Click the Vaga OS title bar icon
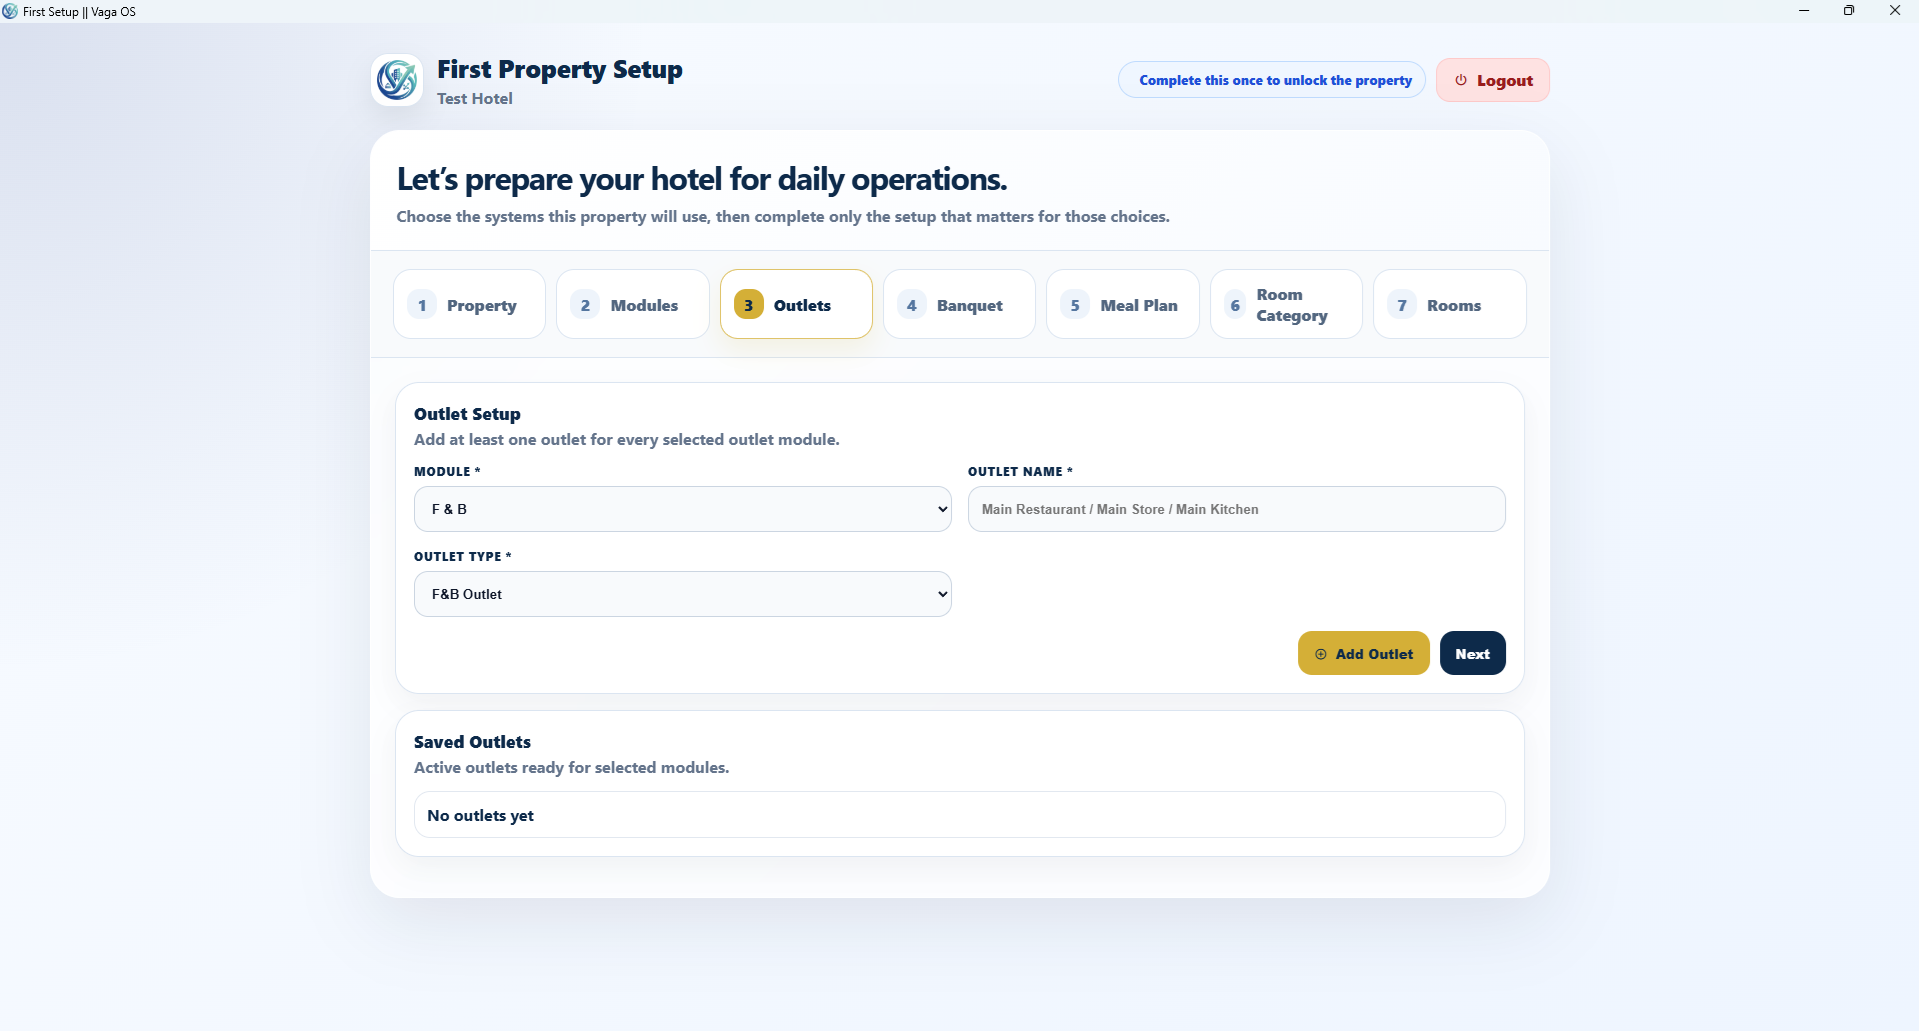 click(x=10, y=11)
